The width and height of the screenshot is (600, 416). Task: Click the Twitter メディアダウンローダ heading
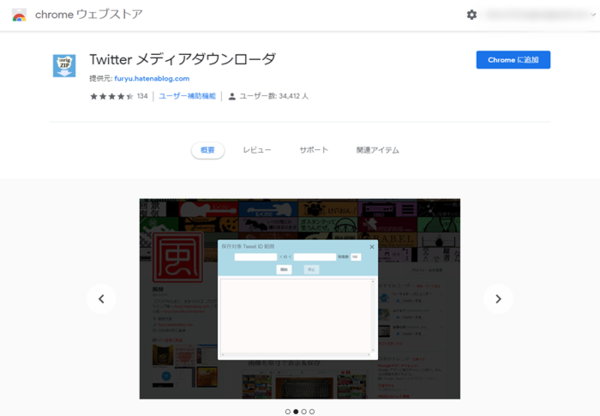[183, 59]
